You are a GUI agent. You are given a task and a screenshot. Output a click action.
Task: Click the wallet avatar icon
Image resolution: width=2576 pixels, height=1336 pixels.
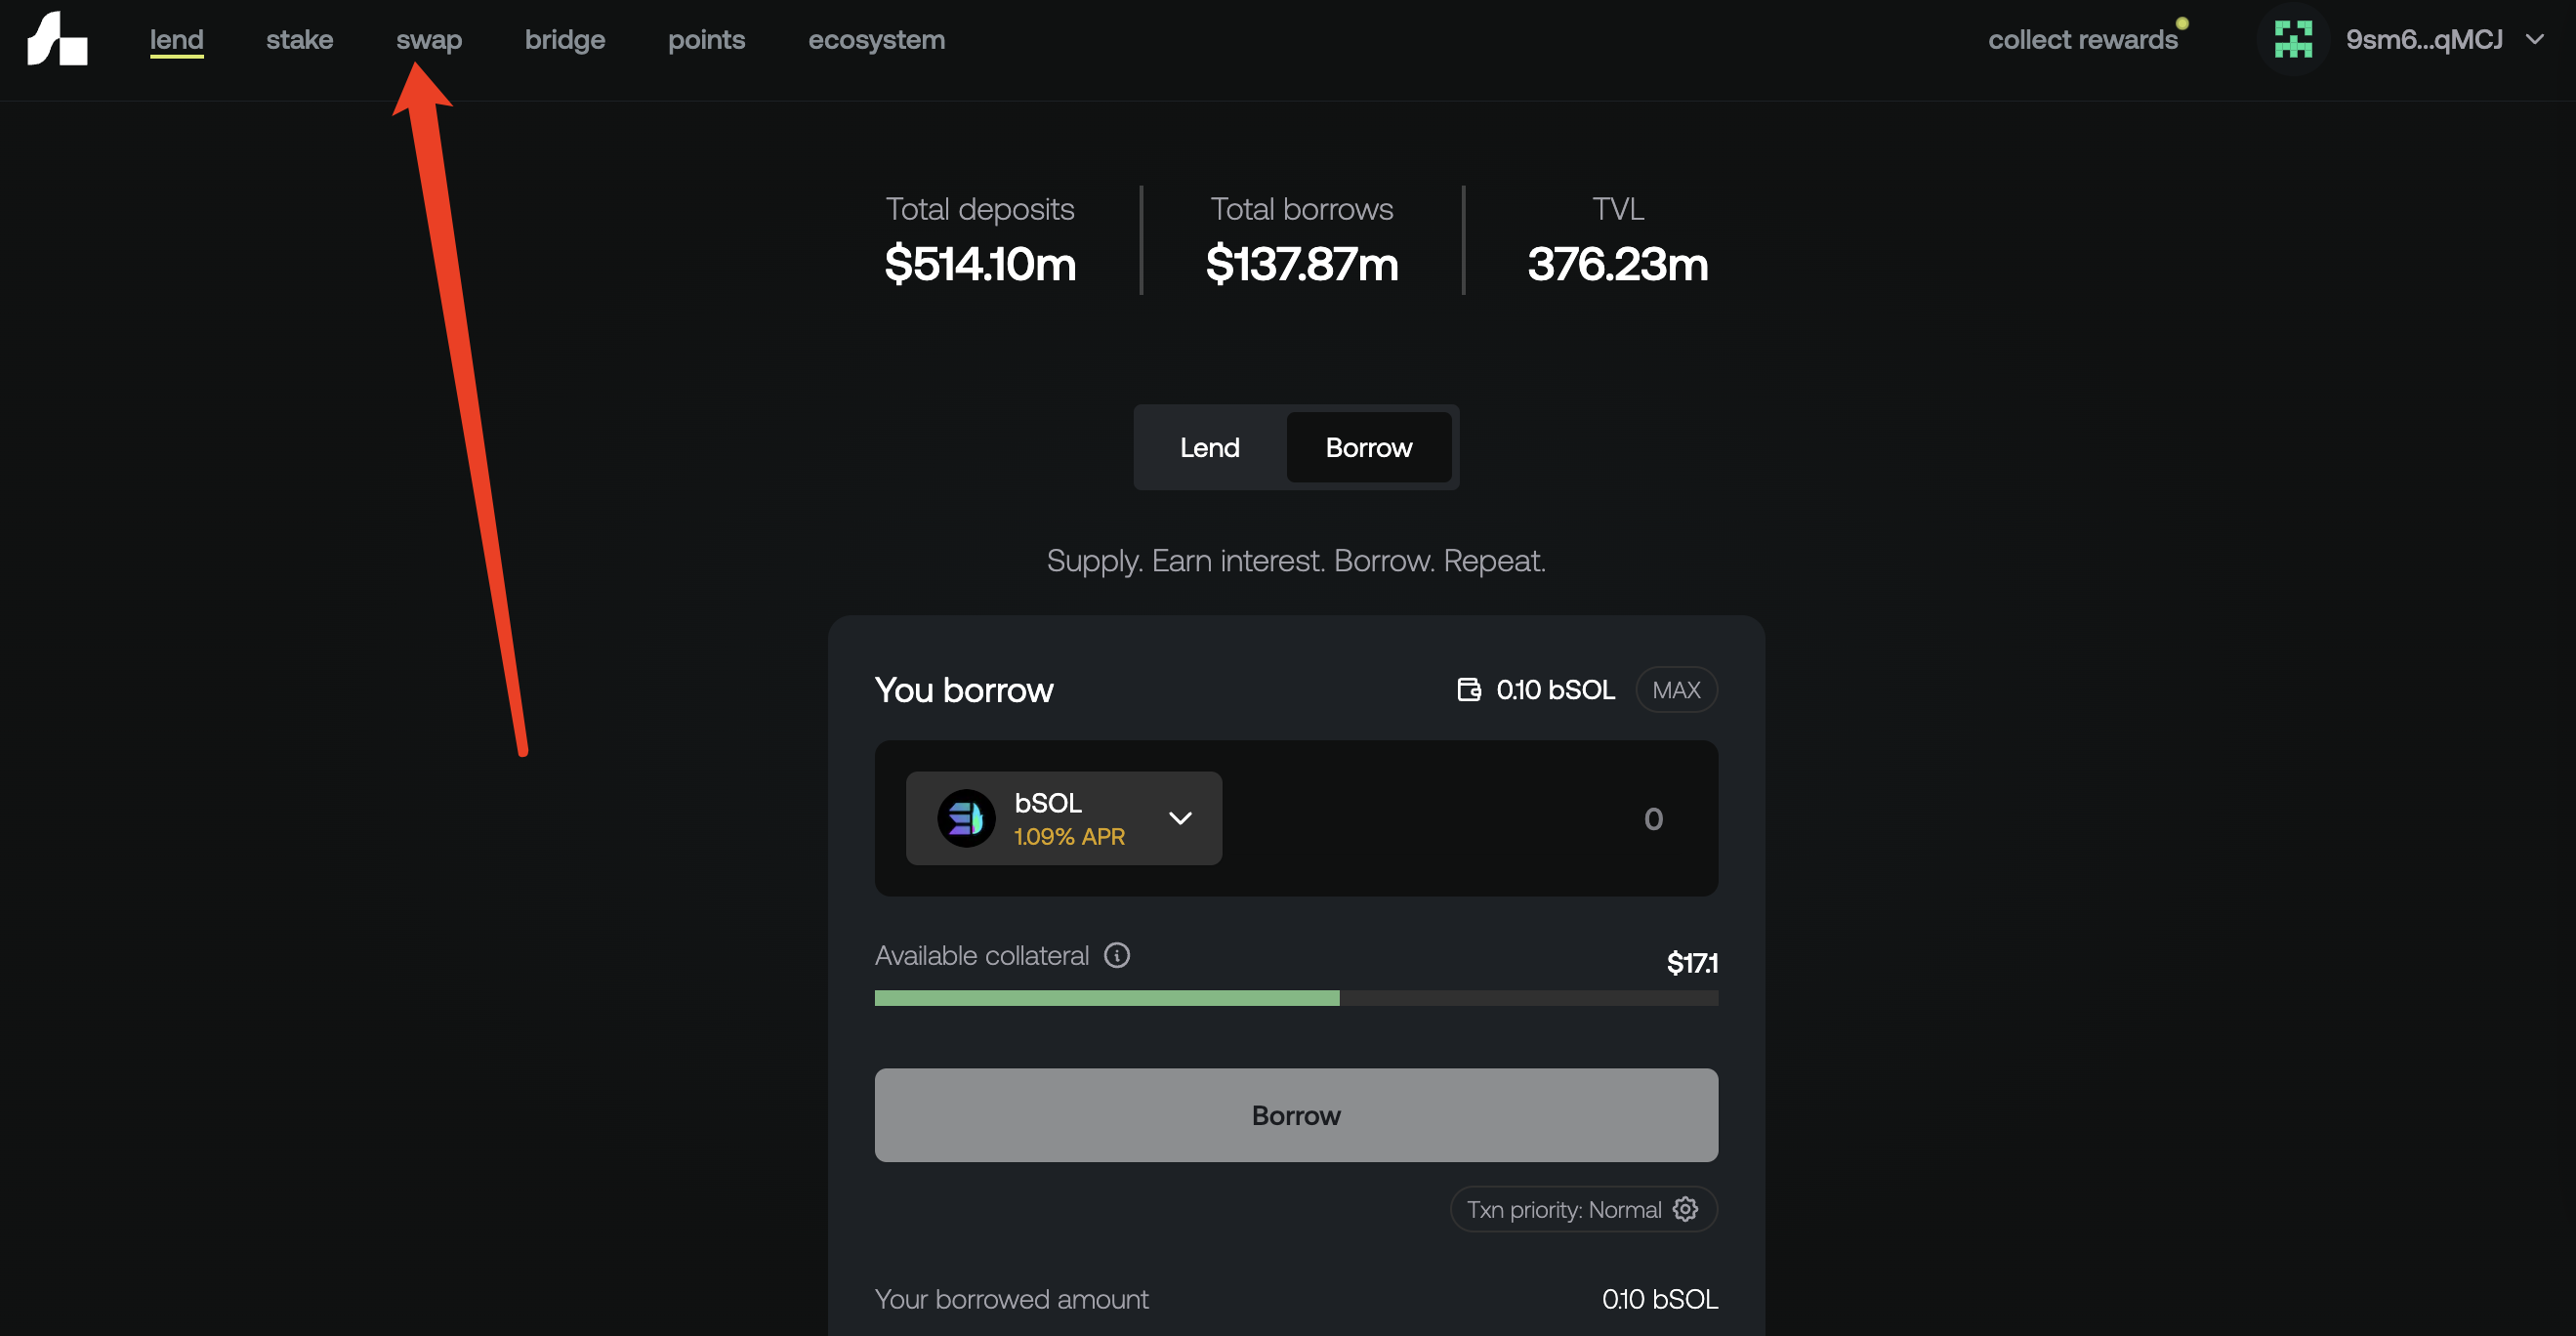[2292, 39]
